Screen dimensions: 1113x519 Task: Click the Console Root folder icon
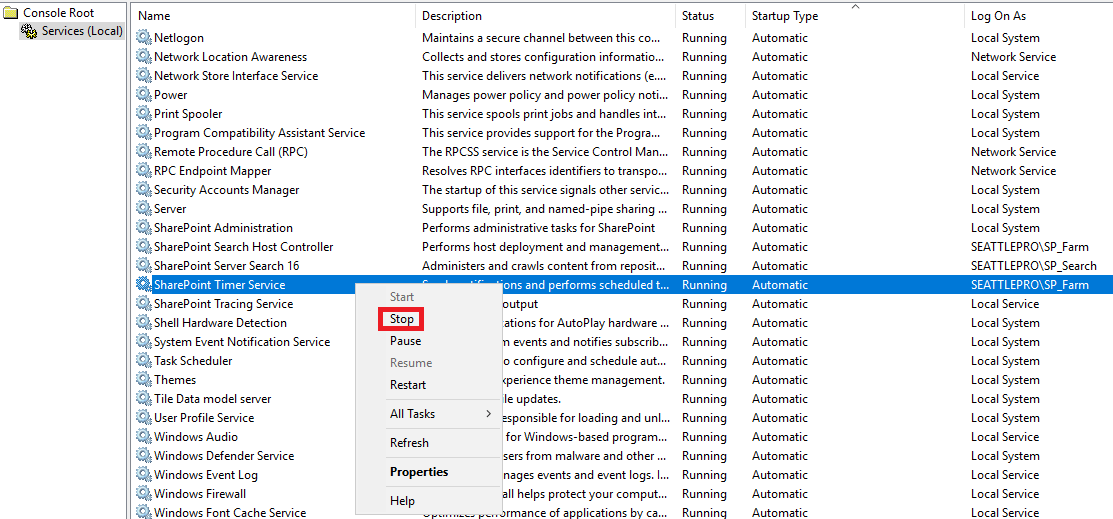[11, 13]
